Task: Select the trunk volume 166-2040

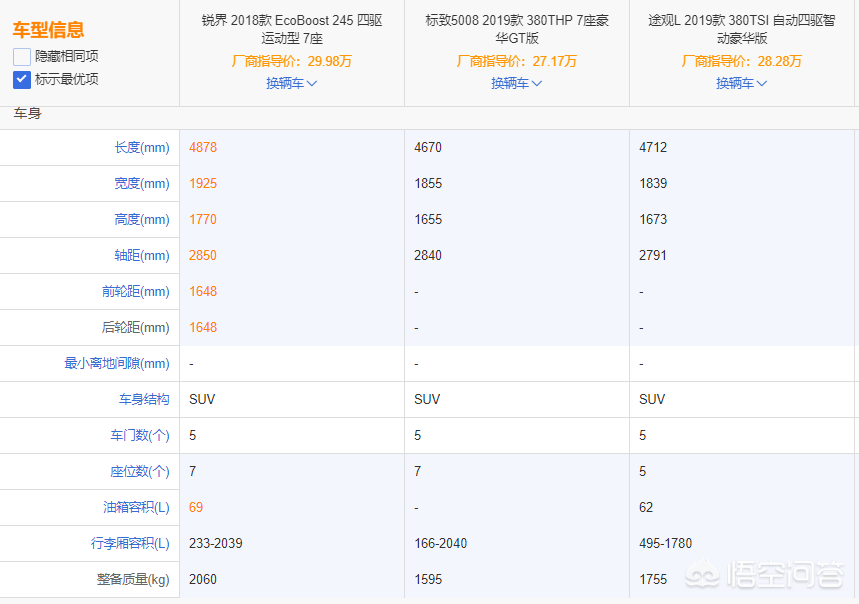Action: [441, 544]
